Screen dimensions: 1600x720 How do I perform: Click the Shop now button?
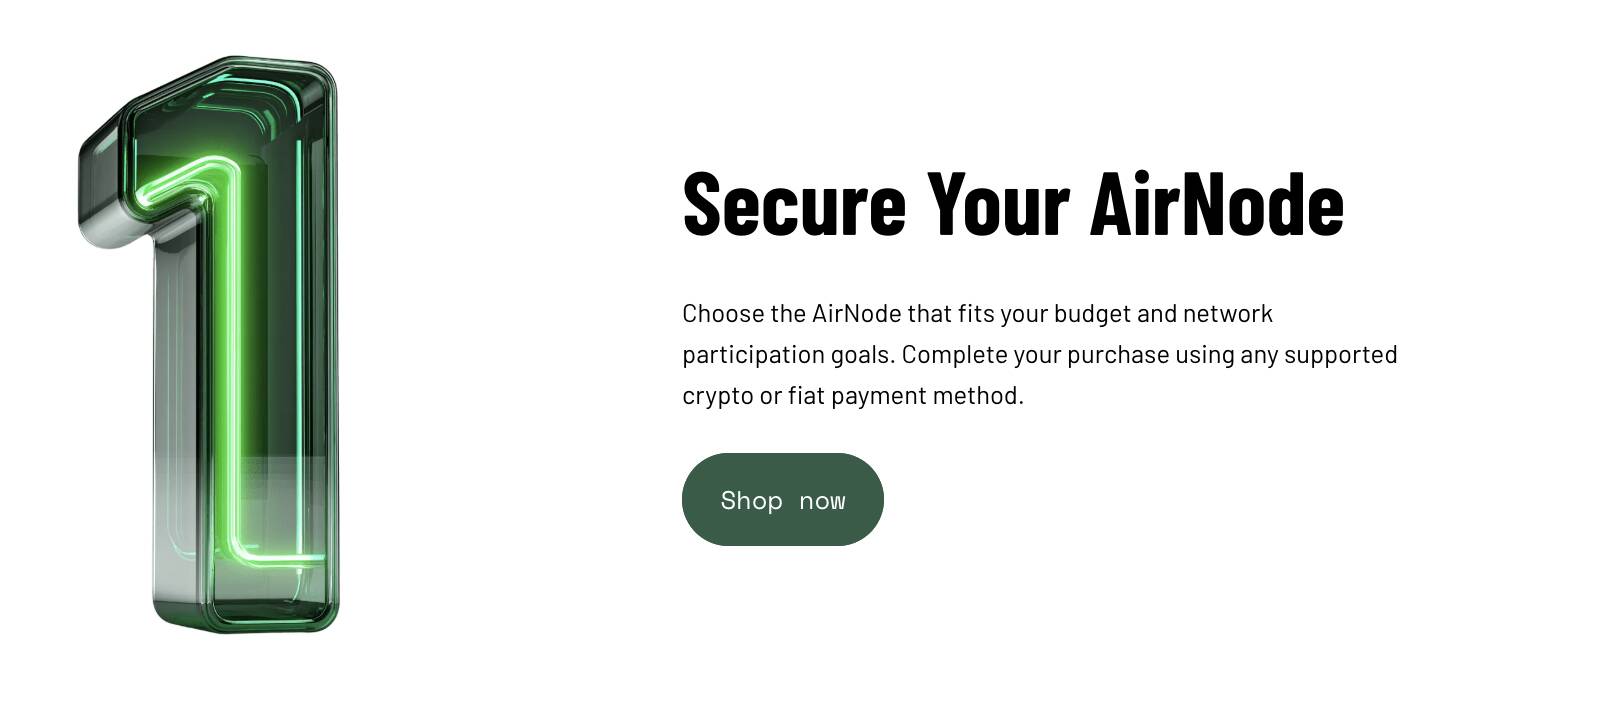pos(782,499)
